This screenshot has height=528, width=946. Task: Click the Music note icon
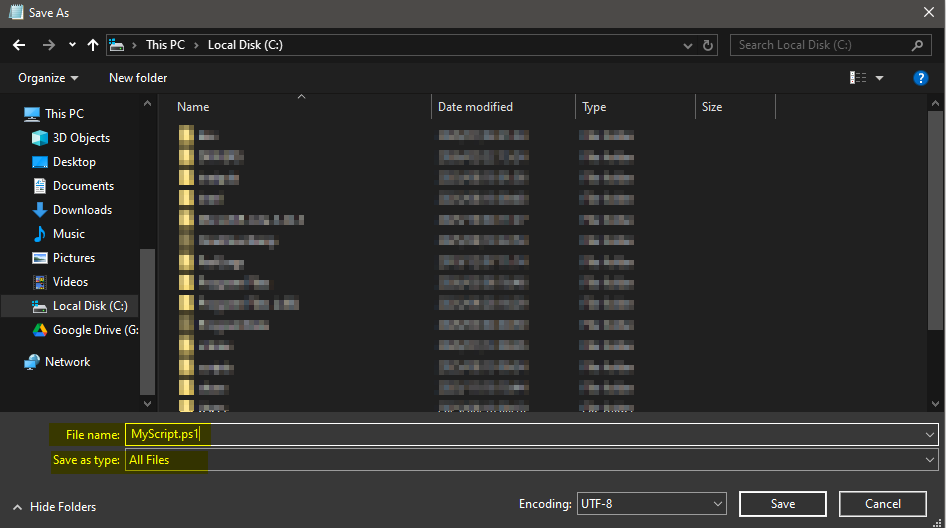(40, 234)
